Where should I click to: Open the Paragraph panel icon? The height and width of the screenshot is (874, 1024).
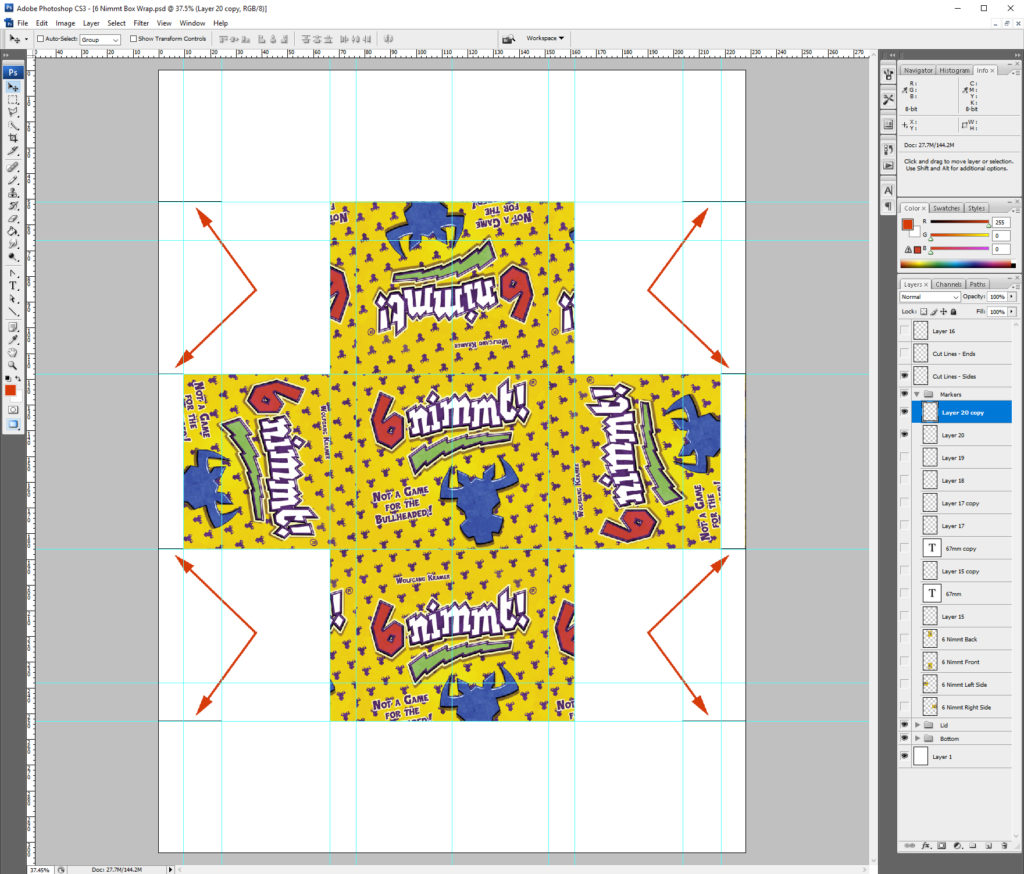(x=888, y=206)
